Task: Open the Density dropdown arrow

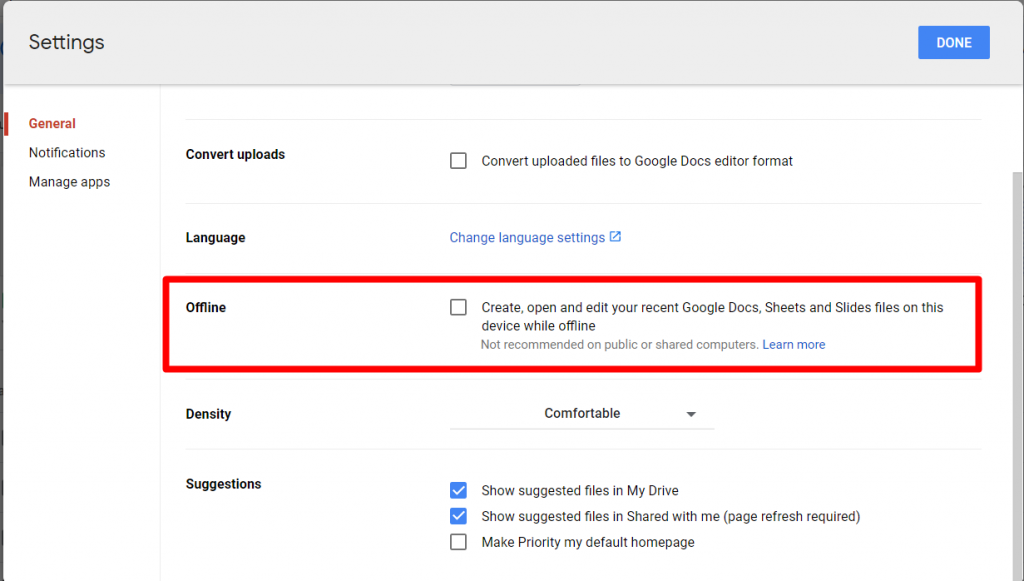Action: (691, 413)
